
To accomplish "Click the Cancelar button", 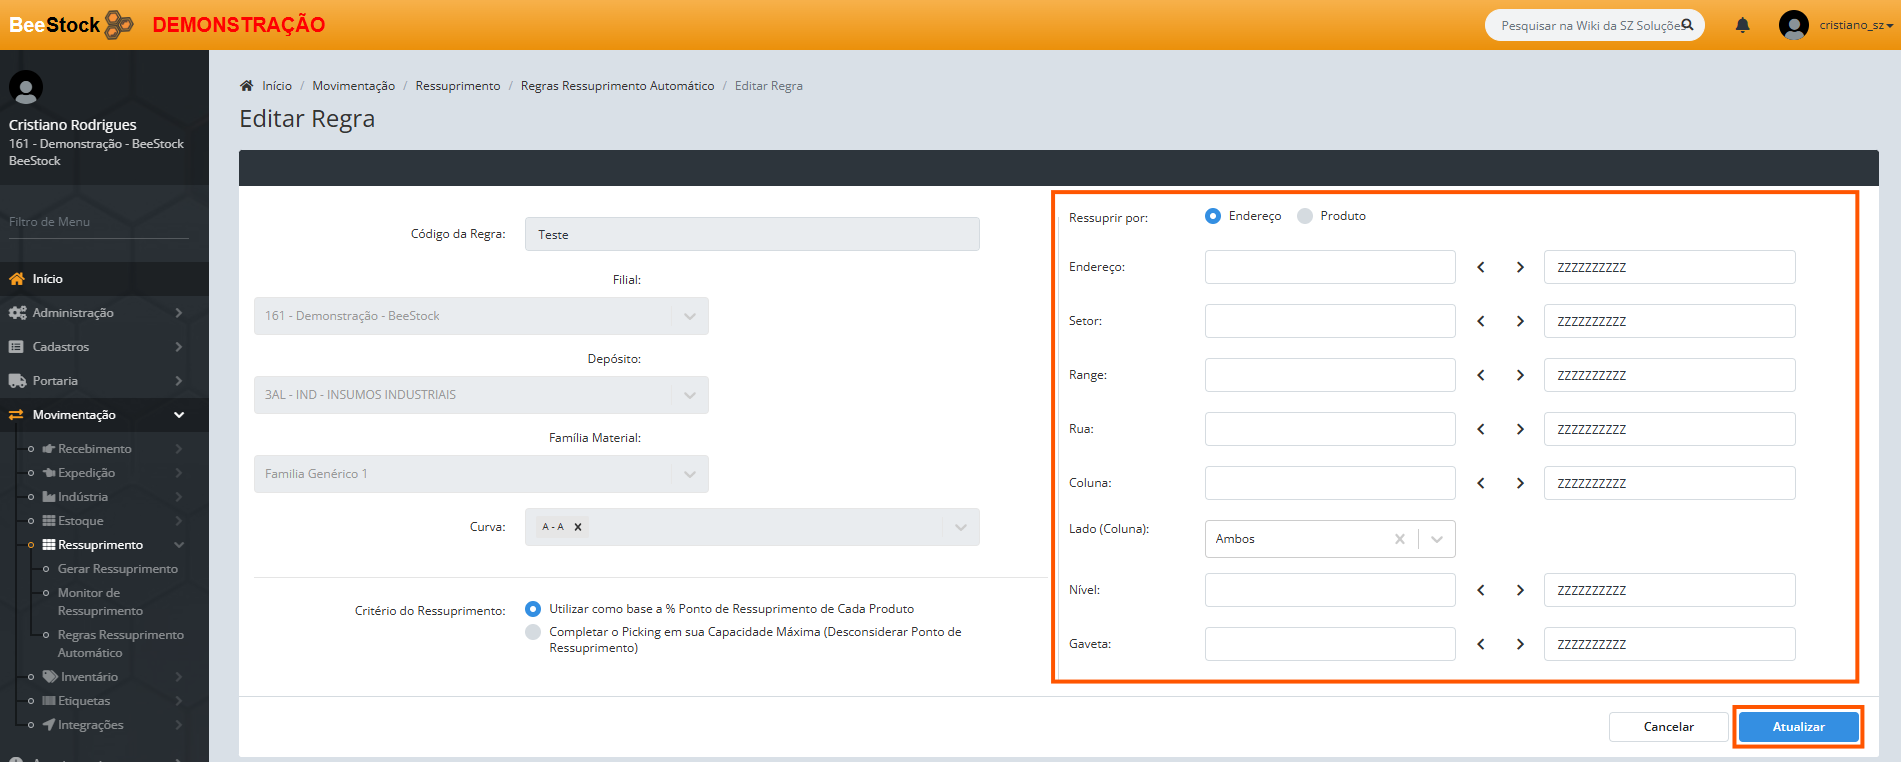I will coord(1668,727).
